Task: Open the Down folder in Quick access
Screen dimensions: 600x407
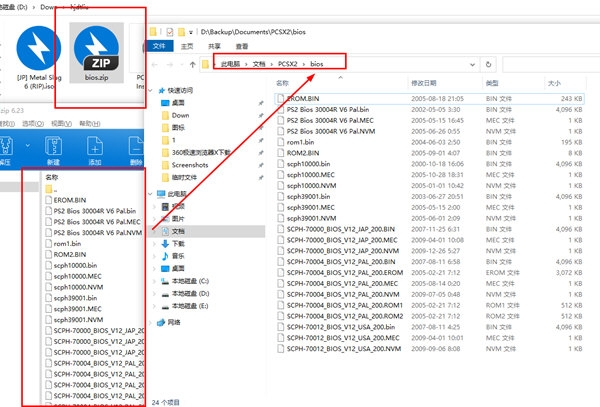Action: tap(180, 115)
